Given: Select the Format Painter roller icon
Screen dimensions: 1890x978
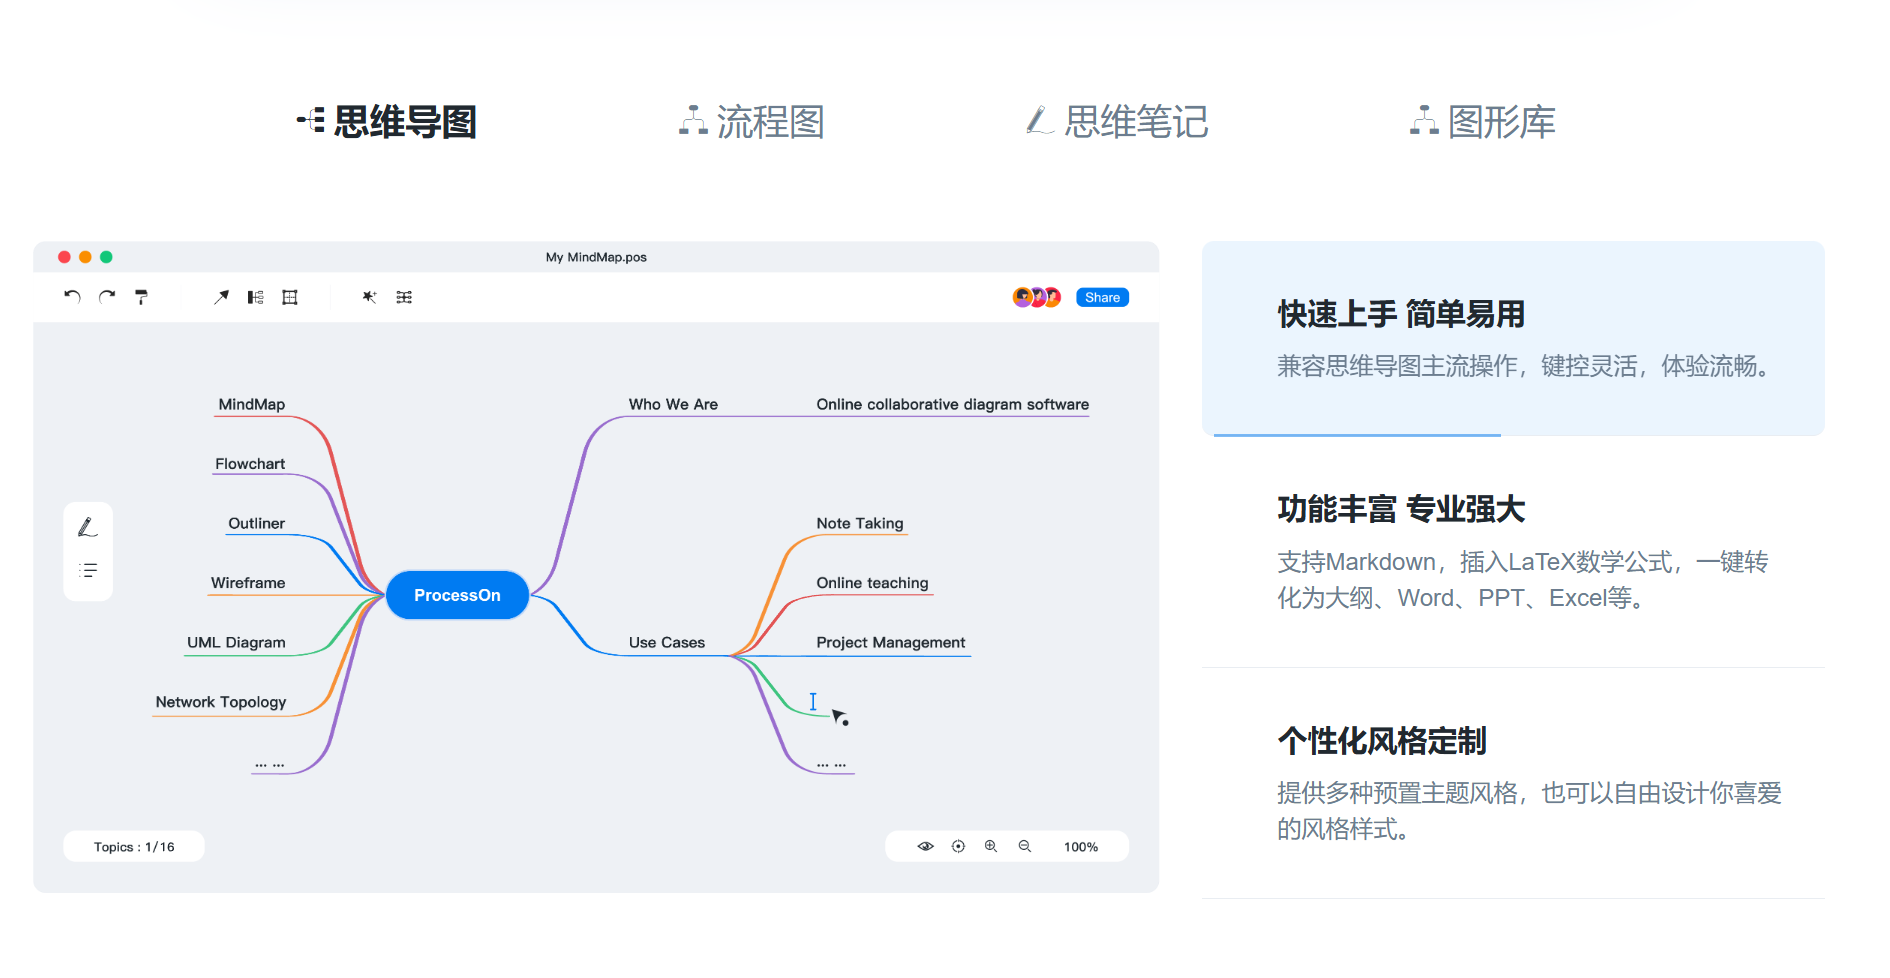Looking at the screenshot, I should click(x=142, y=297).
